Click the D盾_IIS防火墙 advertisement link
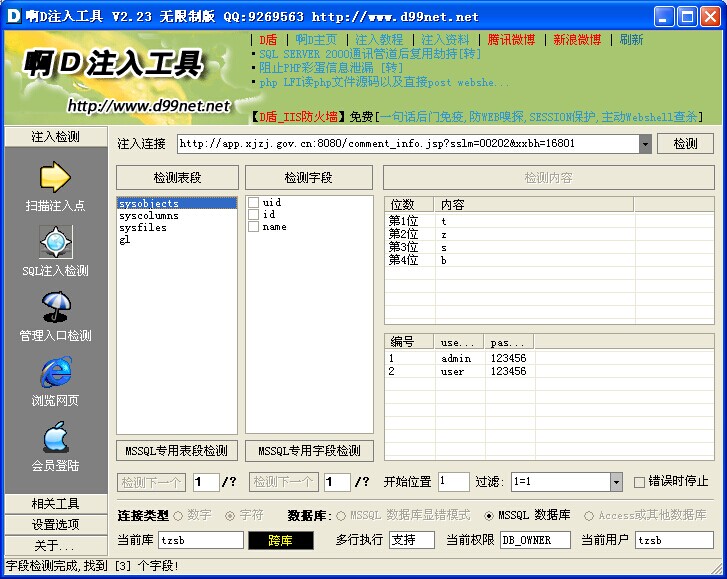This screenshot has width=727, height=579. (299, 117)
